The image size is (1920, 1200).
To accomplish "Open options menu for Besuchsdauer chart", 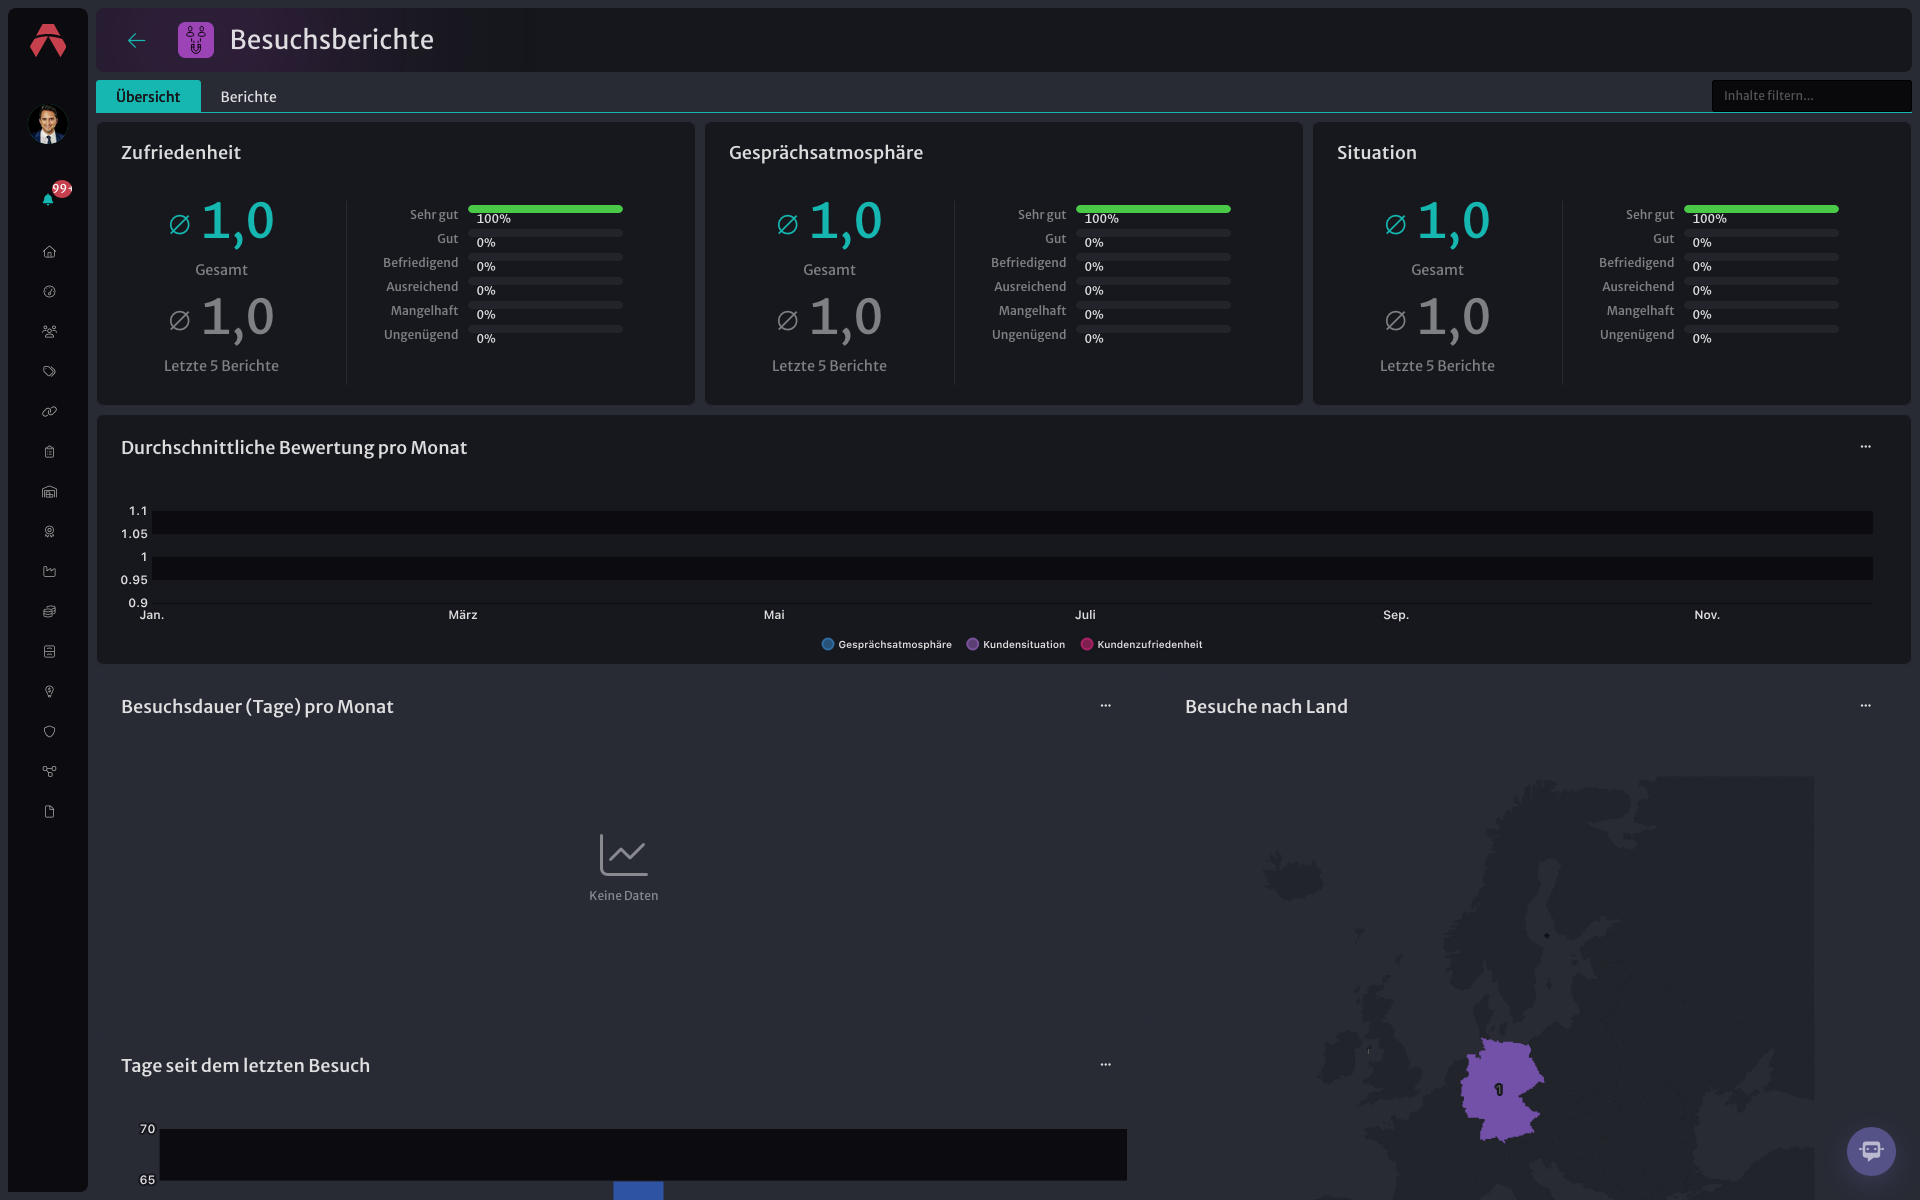I will [x=1105, y=706].
